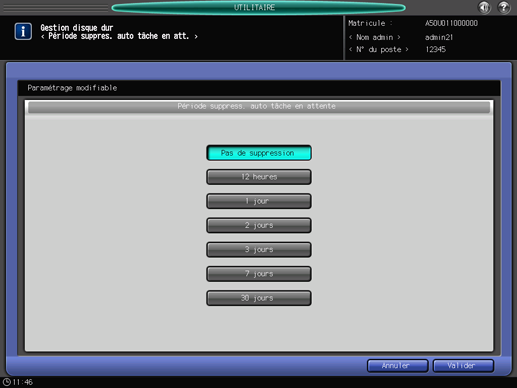Click the Période suppres. auto tâche breadcrumb
This screenshot has width=517, height=388.
coord(119,36)
